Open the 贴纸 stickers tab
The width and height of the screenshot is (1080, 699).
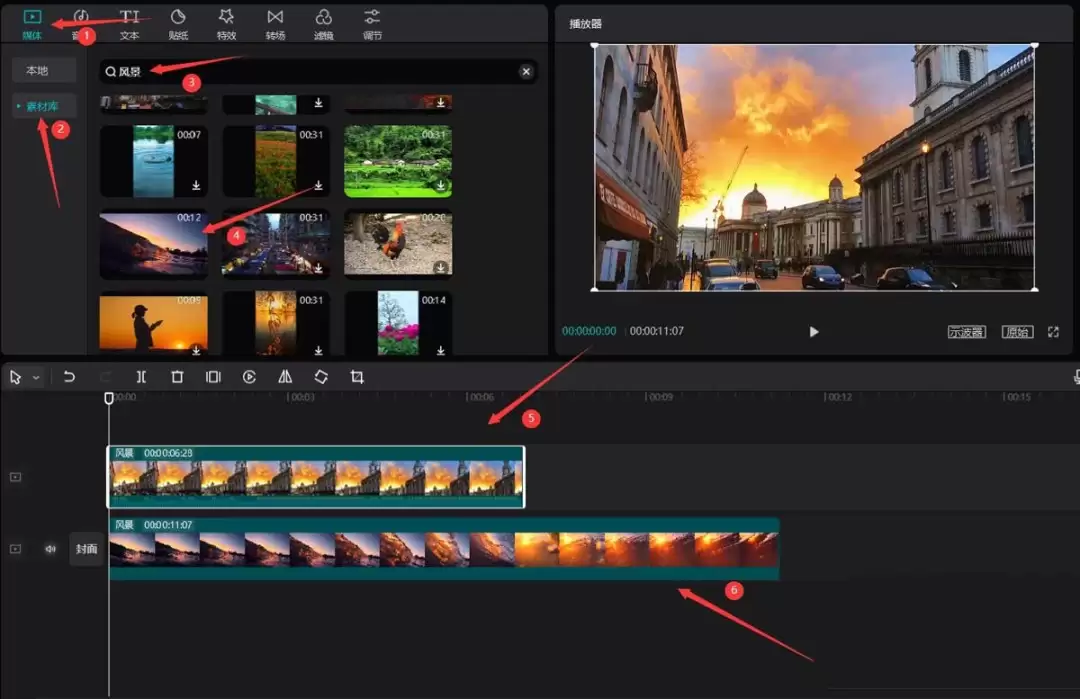[x=178, y=24]
